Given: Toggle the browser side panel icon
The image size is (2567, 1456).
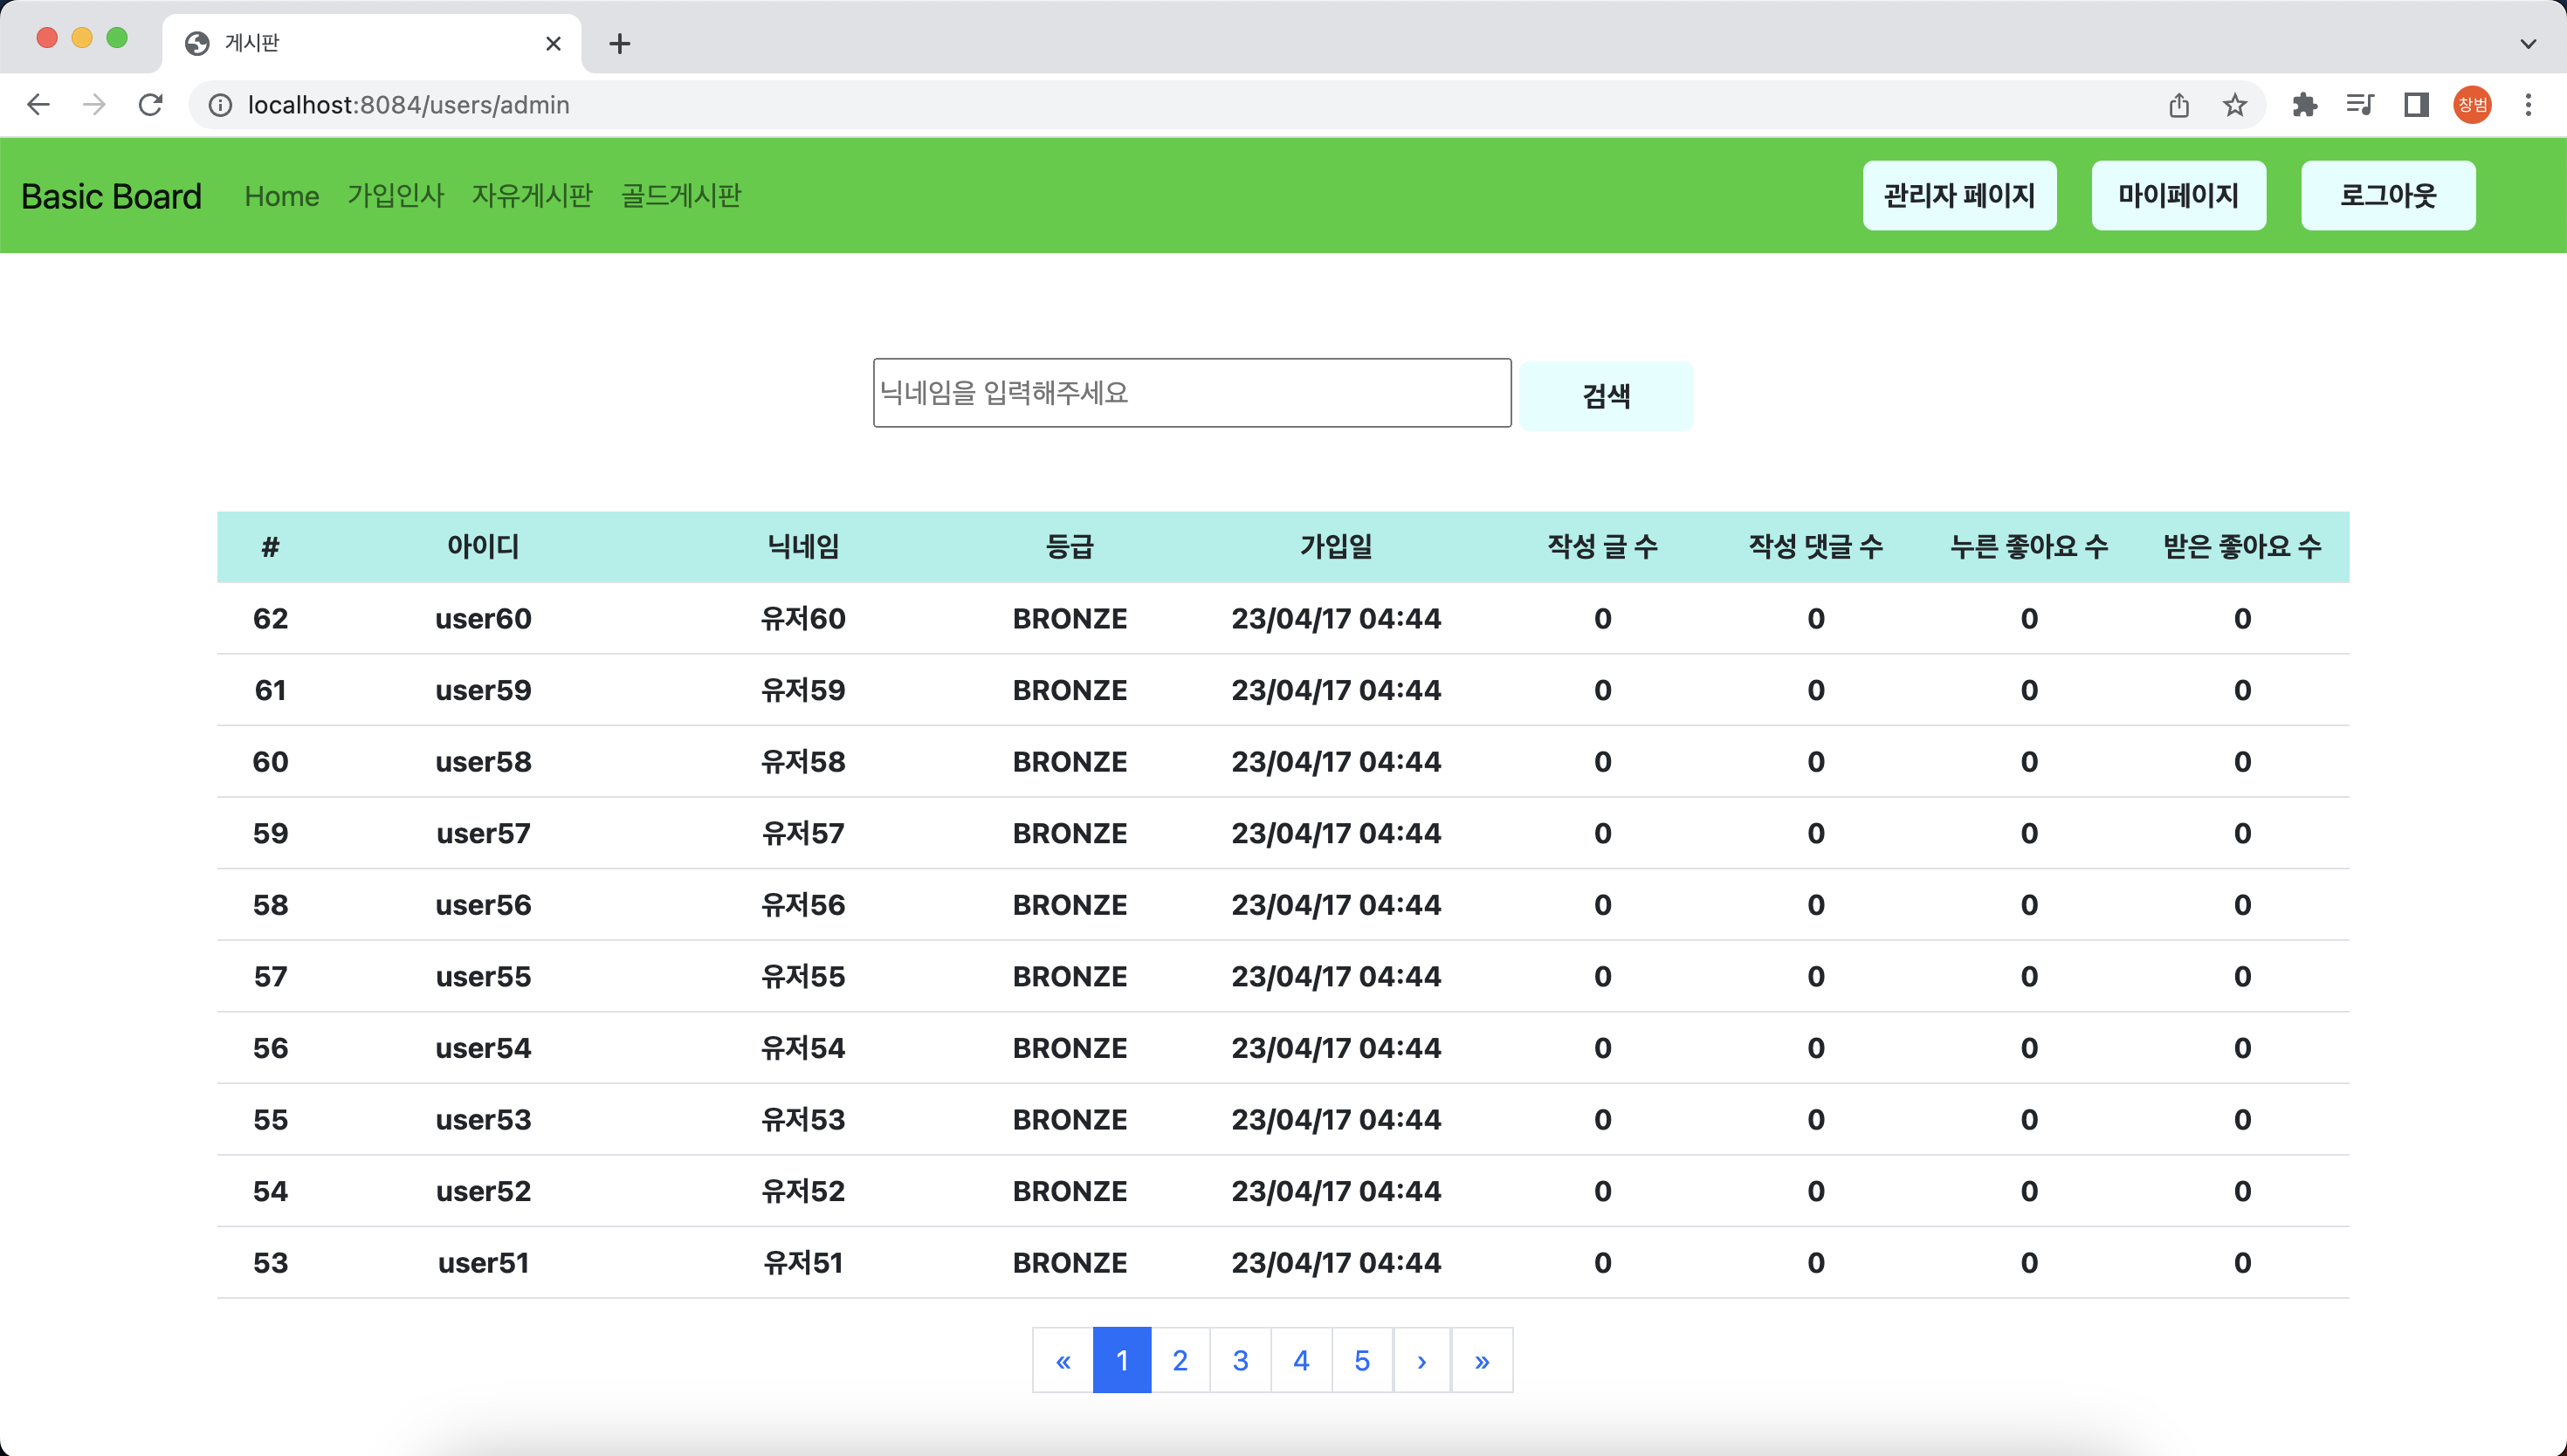Looking at the screenshot, I should [x=2416, y=105].
